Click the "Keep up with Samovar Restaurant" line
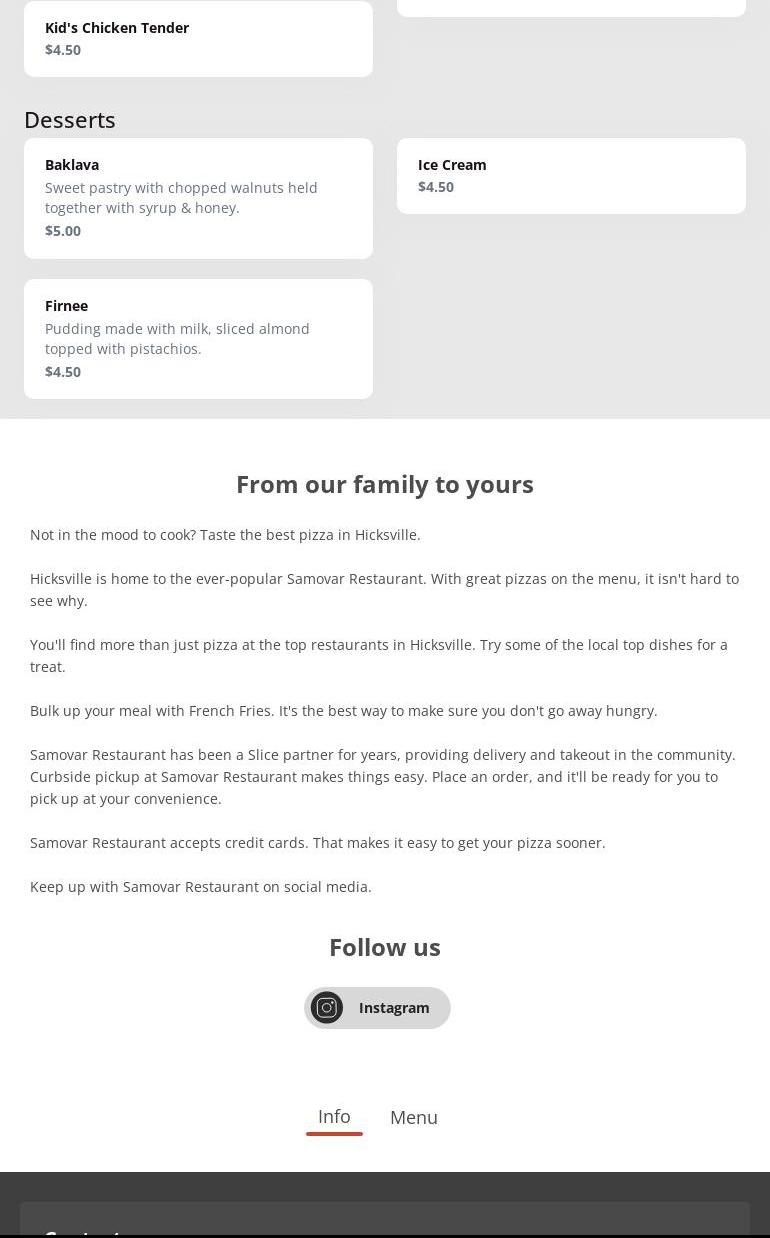The width and height of the screenshot is (770, 1238). (201, 887)
